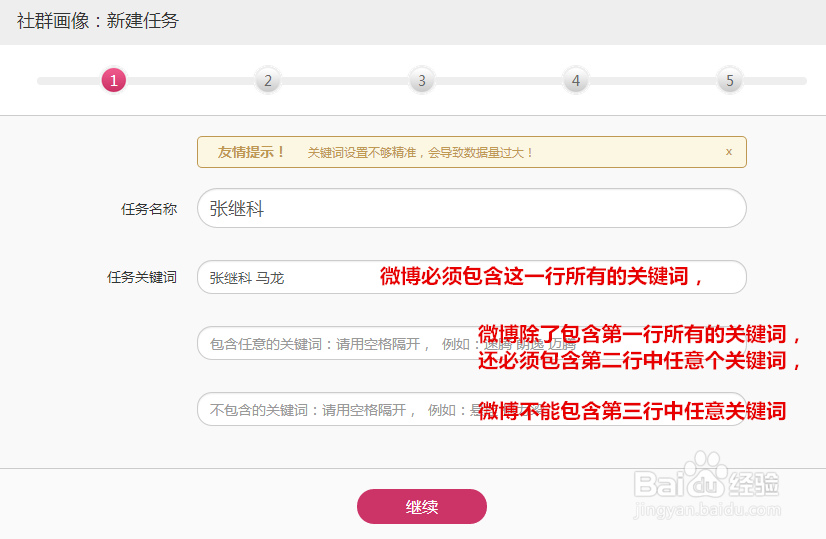The image size is (826, 539).
Task: Go to step 4 circle
Action: 575,80
